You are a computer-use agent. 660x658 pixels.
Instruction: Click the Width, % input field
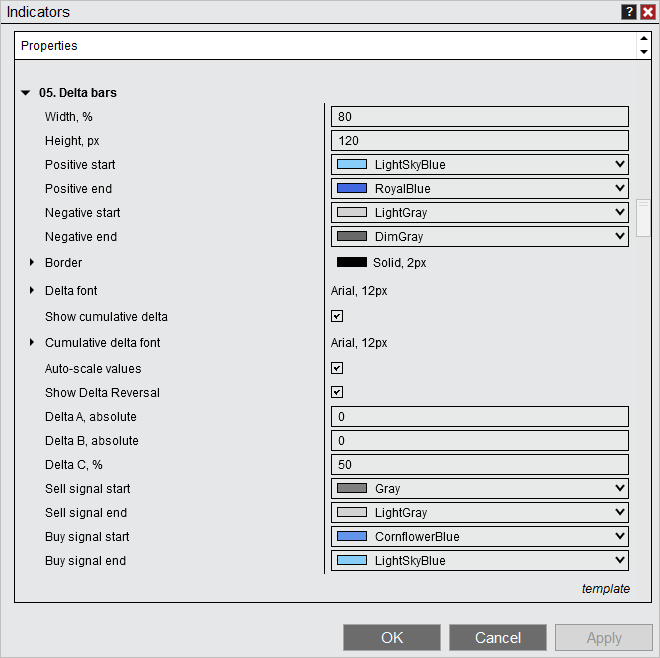pyautogui.click(x=479, y=117)
